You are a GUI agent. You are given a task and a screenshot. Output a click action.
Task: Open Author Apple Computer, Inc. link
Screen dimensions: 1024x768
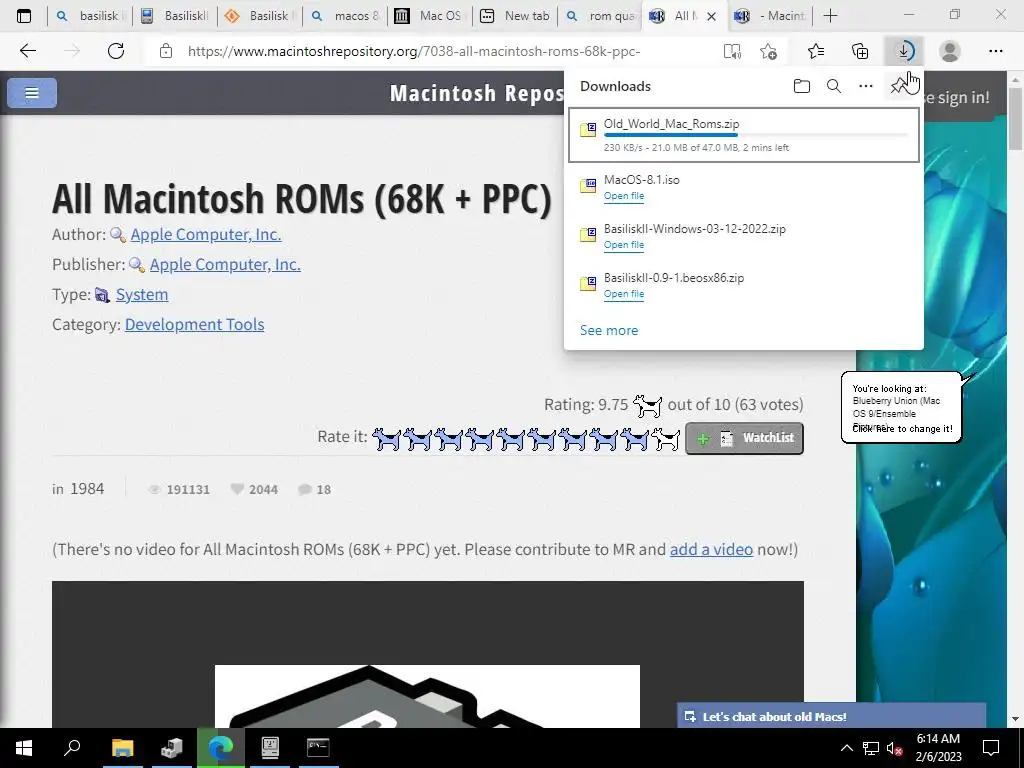[x=206, y=234]
